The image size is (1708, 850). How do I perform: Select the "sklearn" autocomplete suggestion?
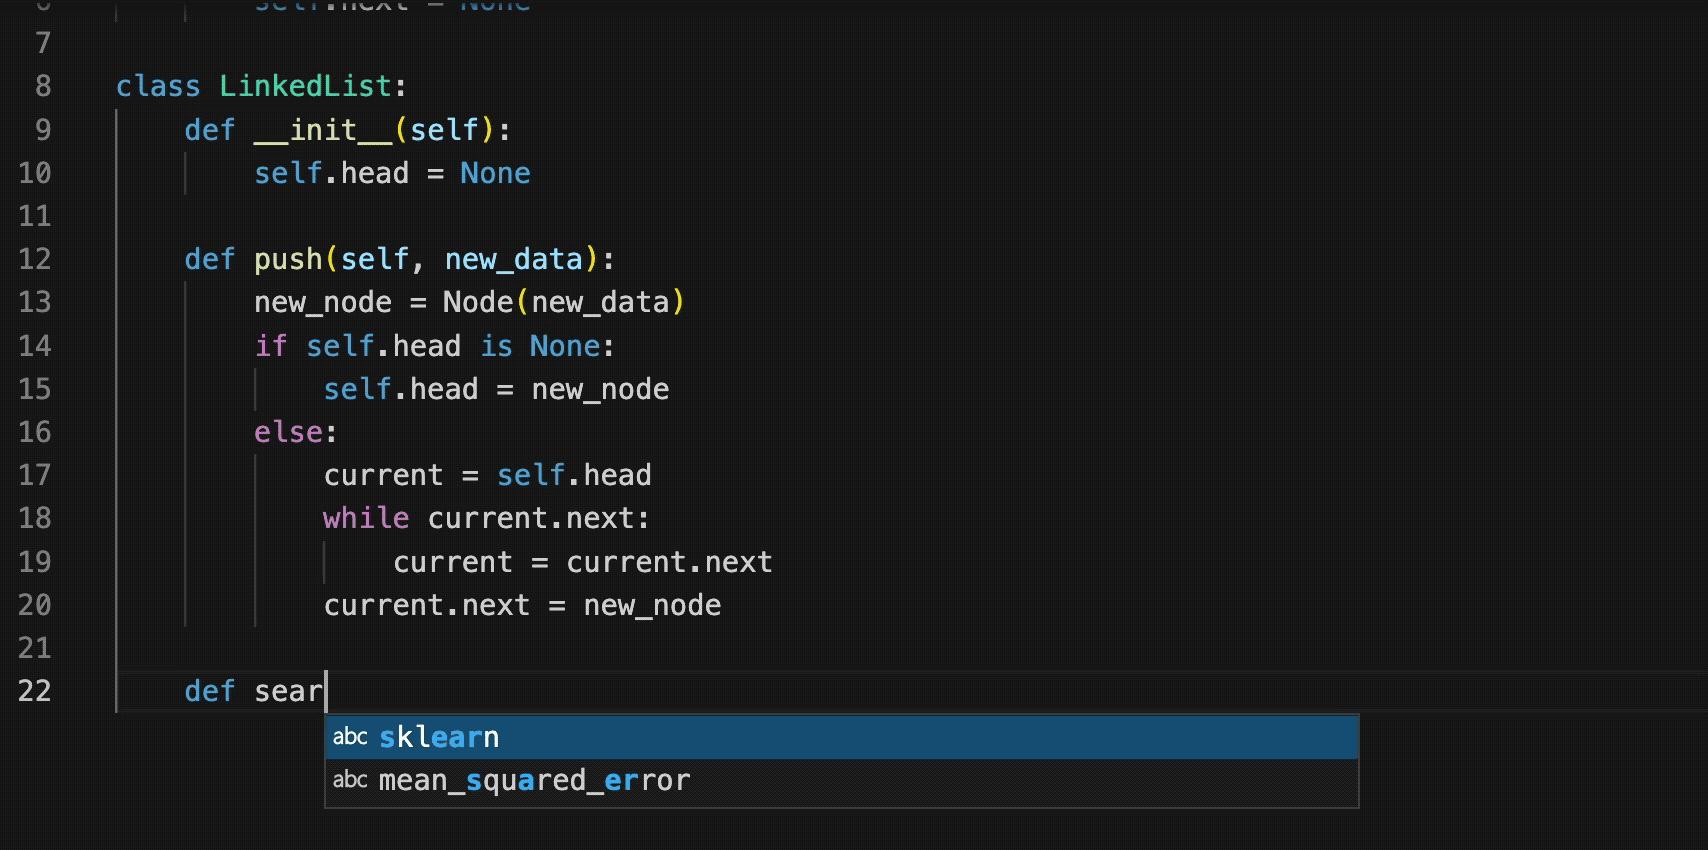(x=439, y=737)
